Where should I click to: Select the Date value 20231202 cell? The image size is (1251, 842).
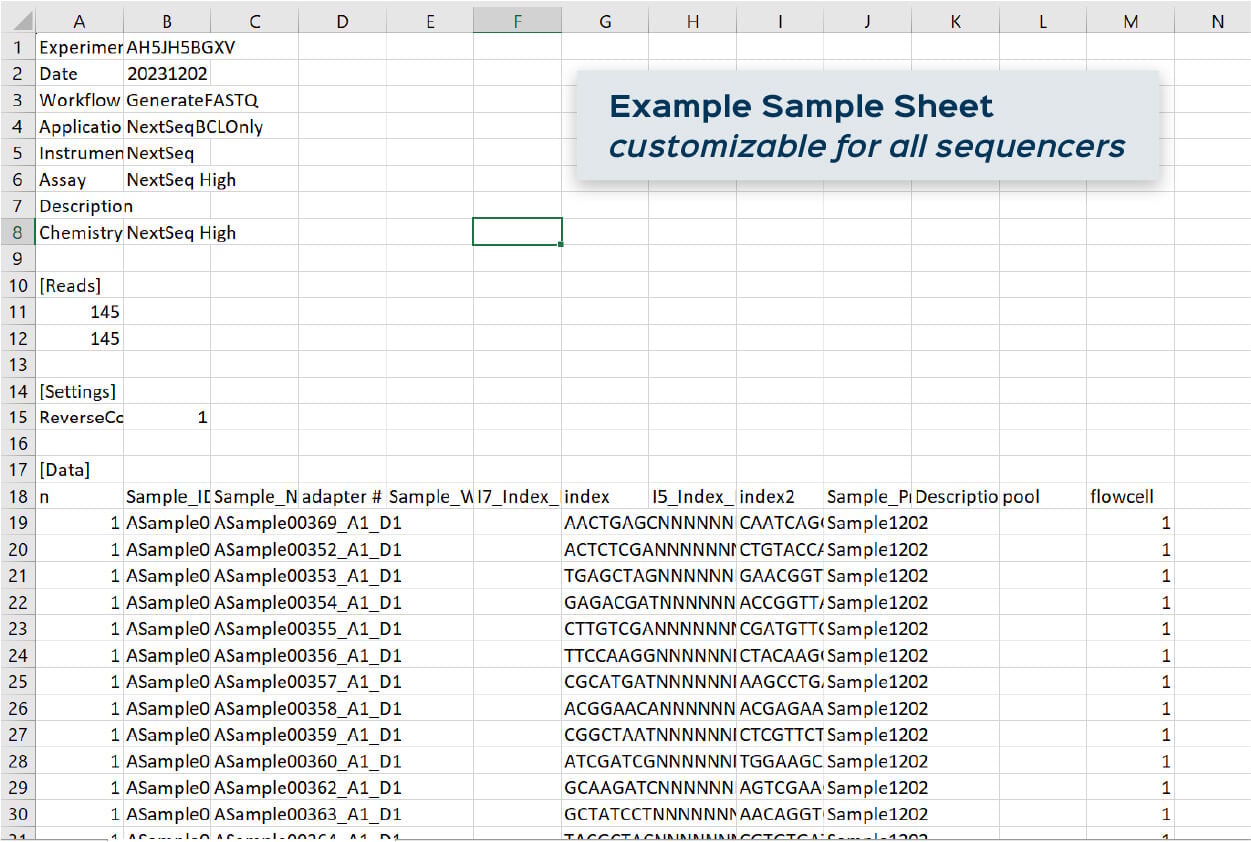point(166,73)
